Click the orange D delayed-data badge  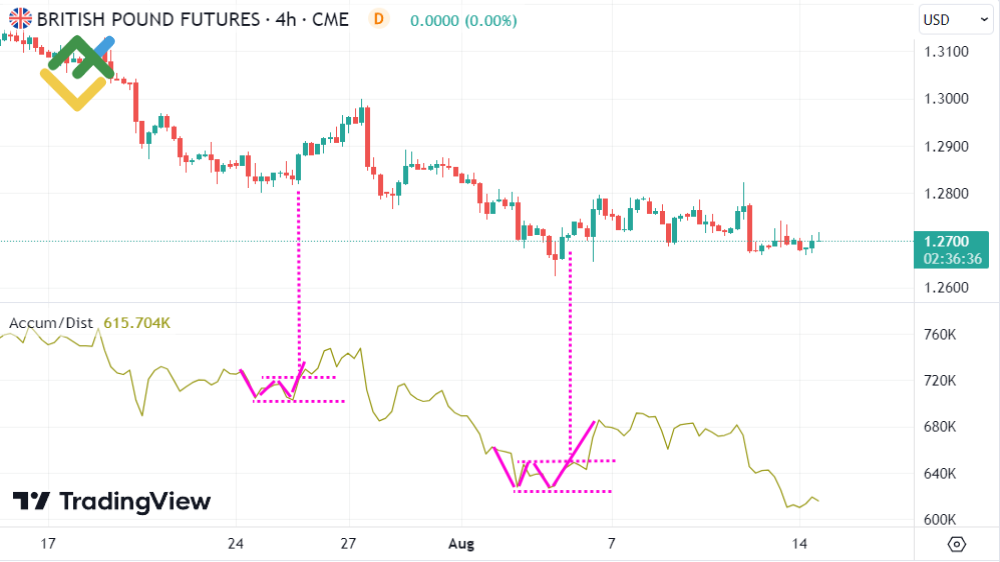click(378, 18)
